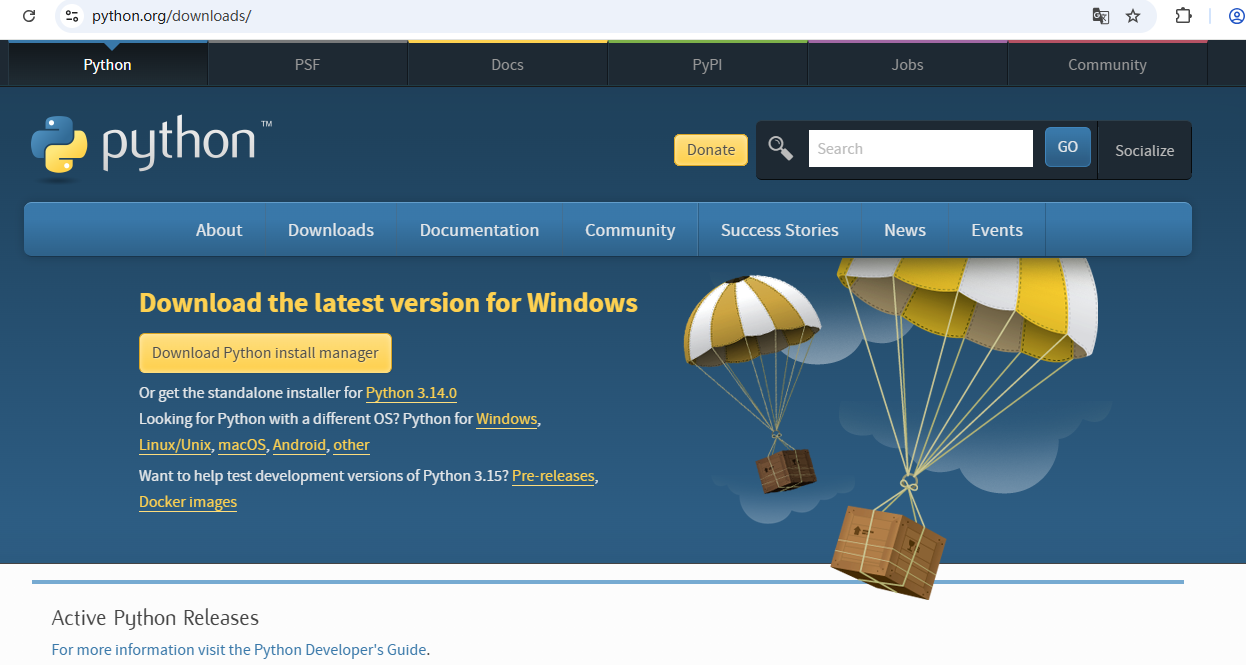Open the Socialize menu

[x=1144, y=151]
